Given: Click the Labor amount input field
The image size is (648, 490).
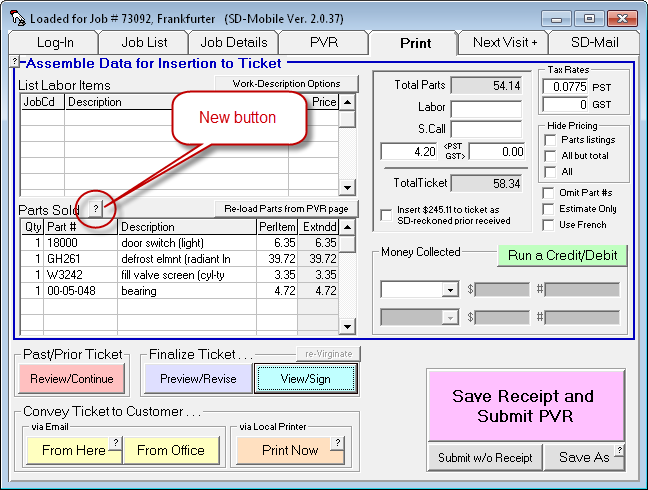Looking at the screenshot, I should pyautogui.click(x=486, y=108).
